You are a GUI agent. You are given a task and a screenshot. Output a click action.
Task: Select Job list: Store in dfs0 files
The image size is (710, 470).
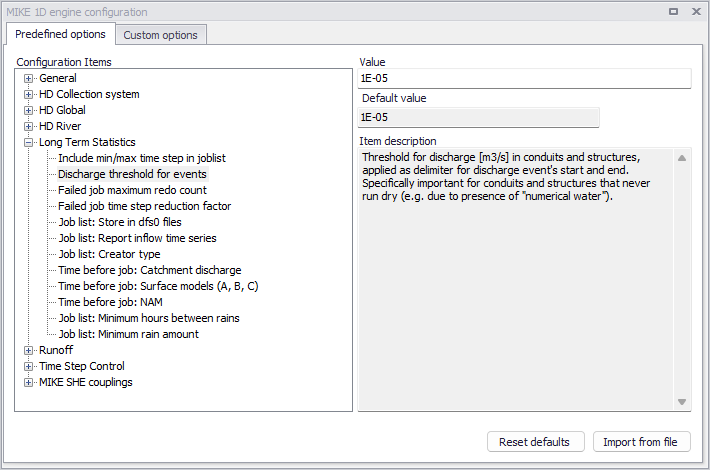coord(120,222)
